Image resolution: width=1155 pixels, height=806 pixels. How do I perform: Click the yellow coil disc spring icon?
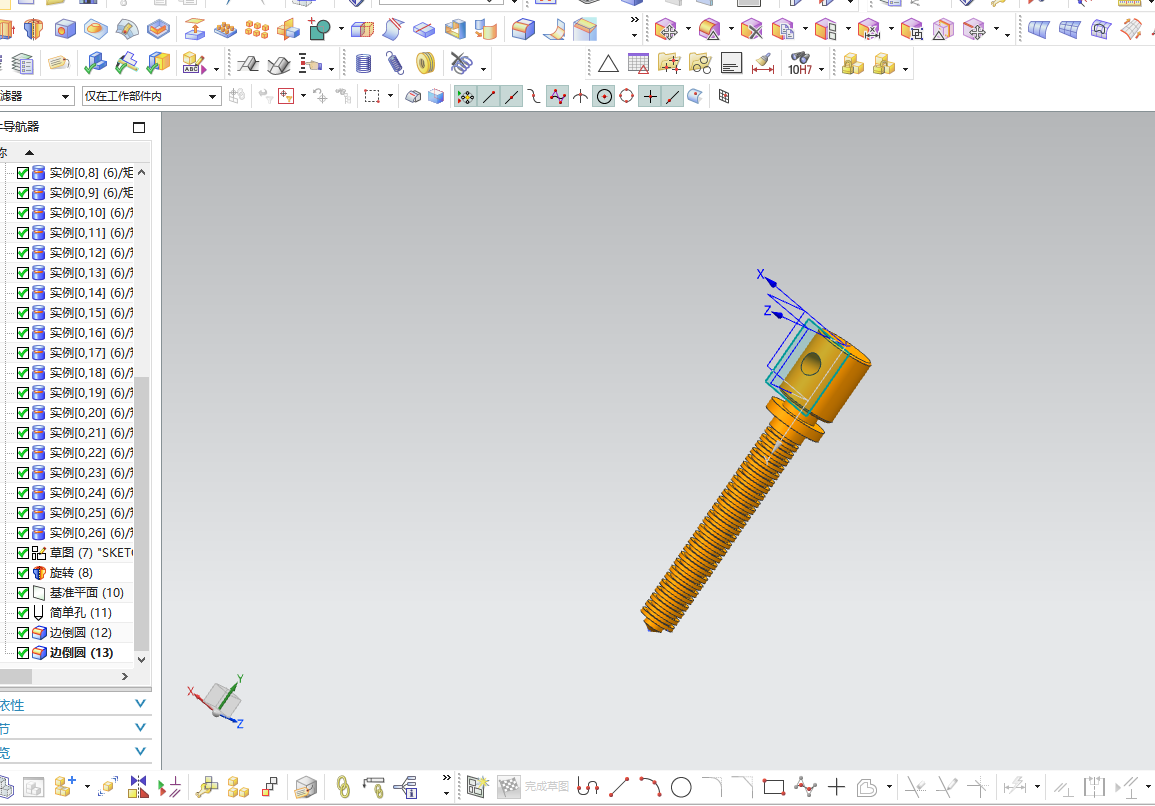point(426,64)
